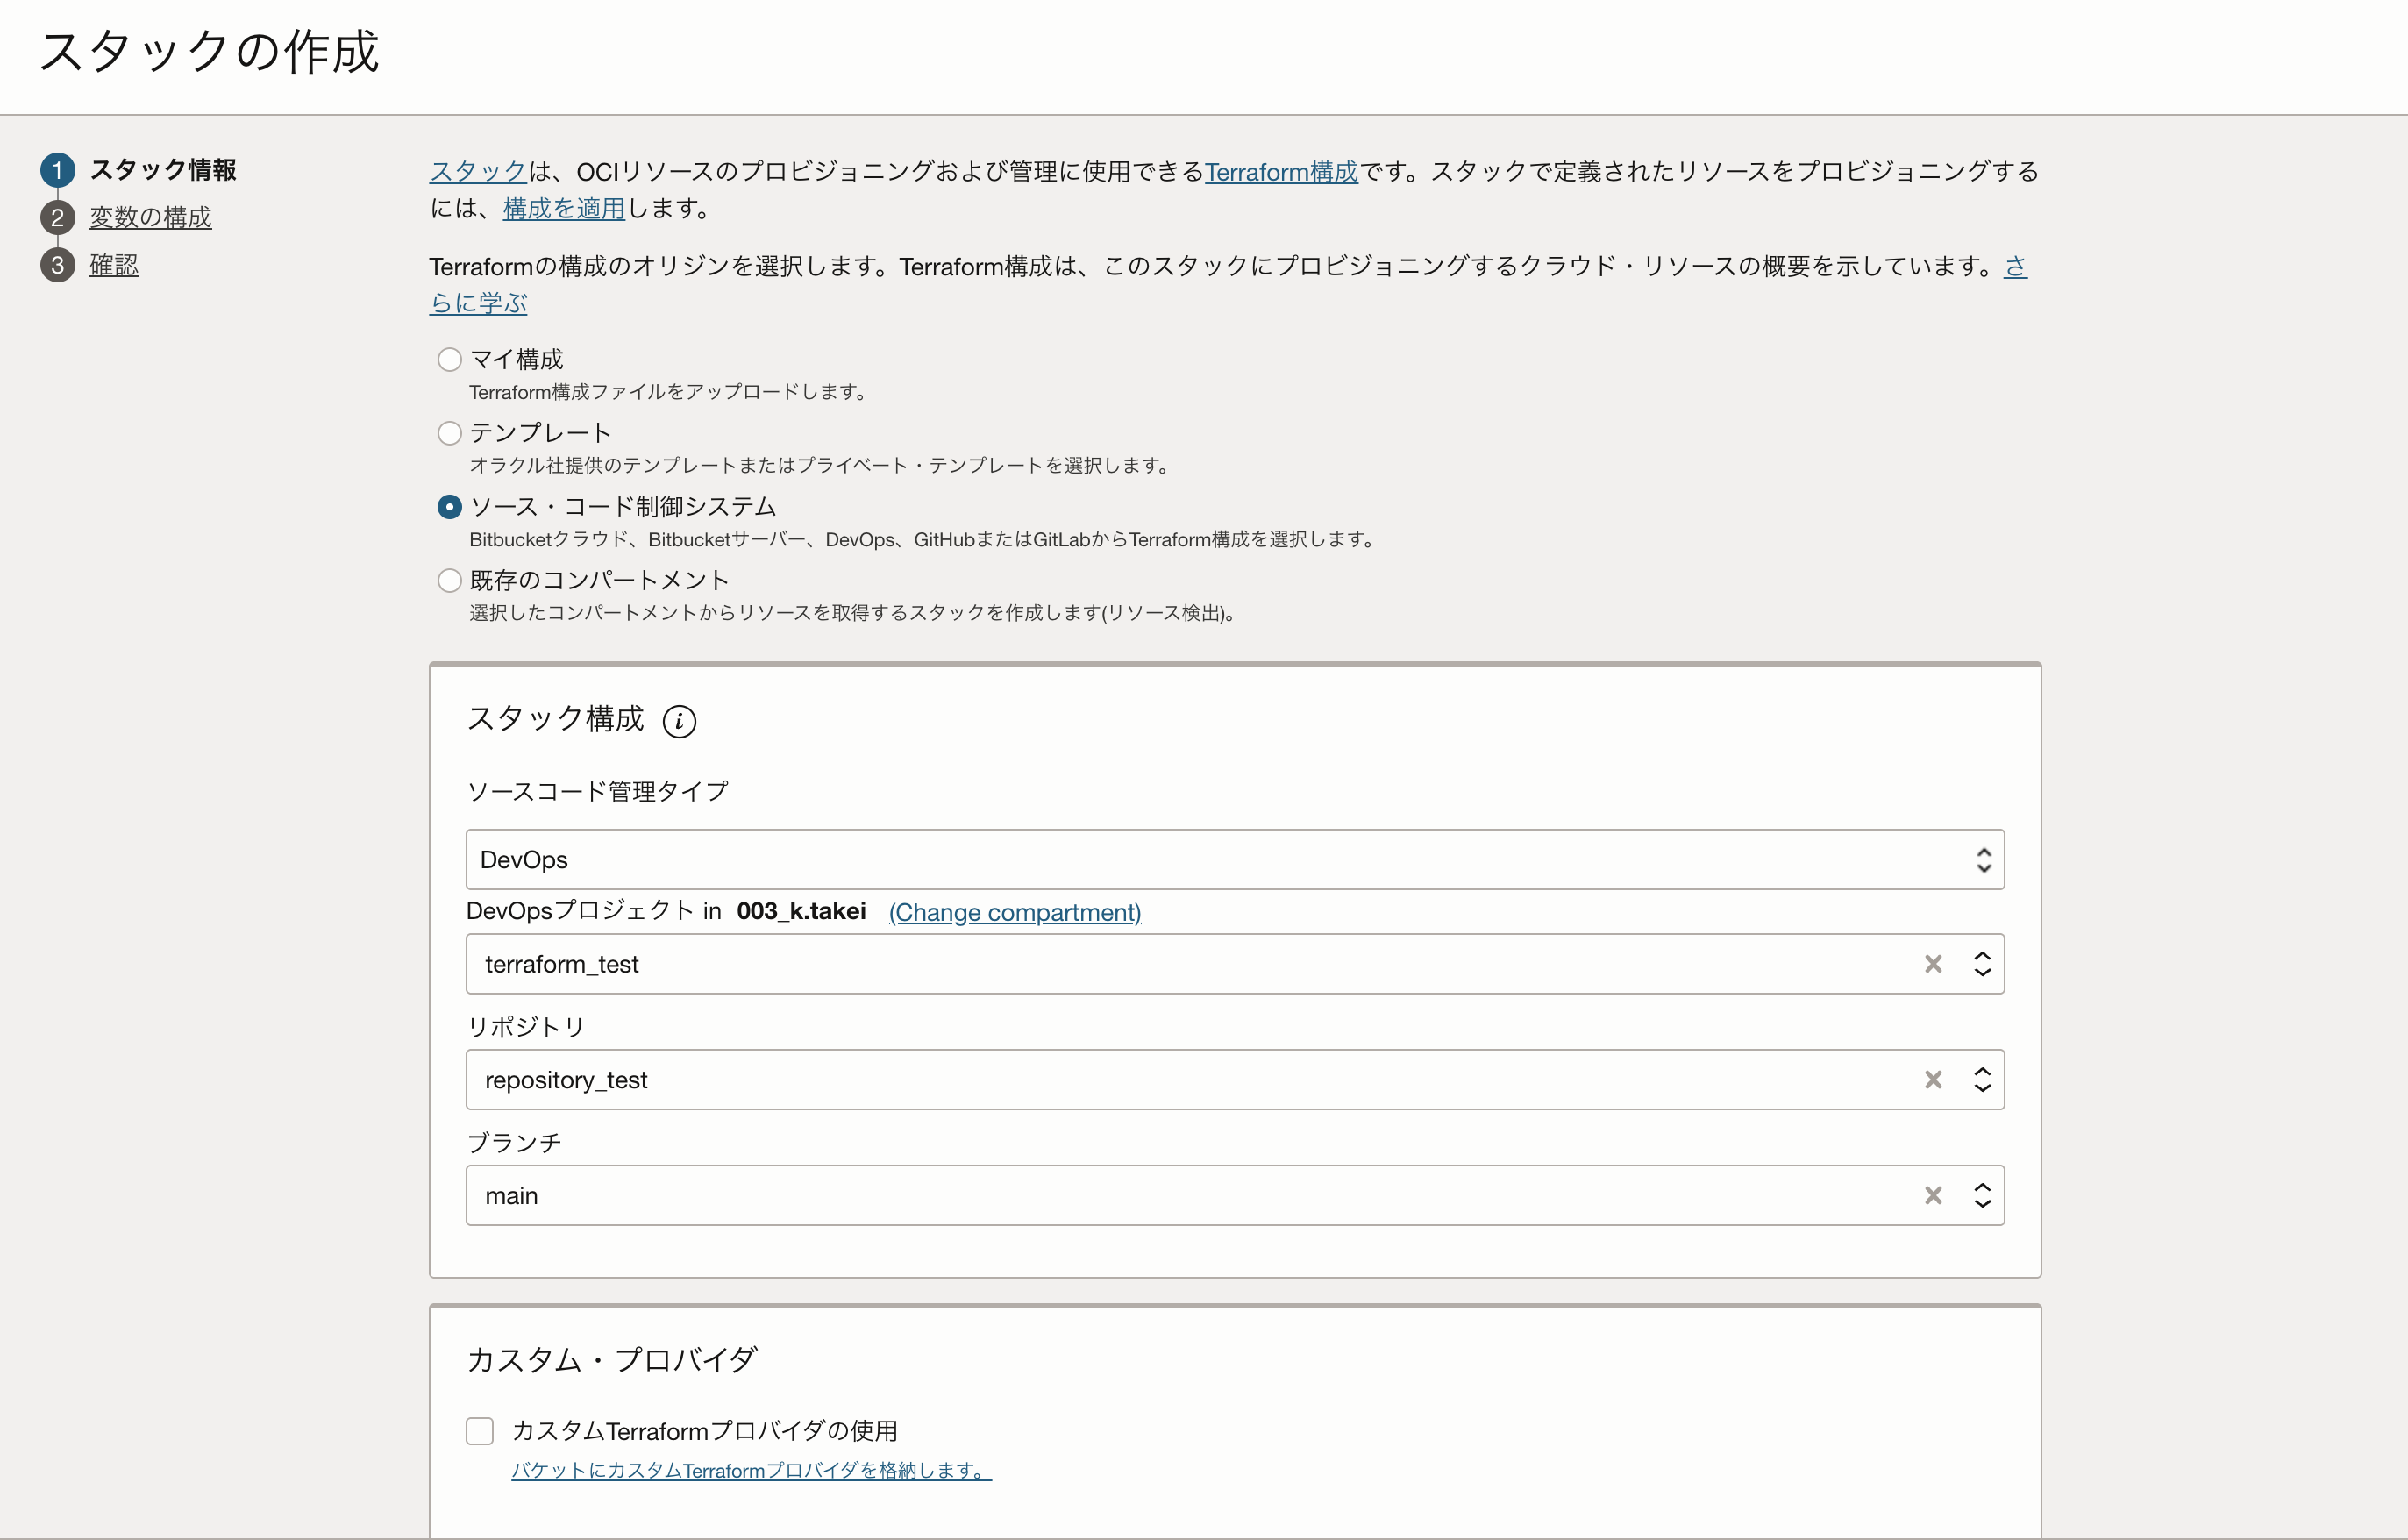2408x1540 pixels.
Task: Open the ソースコード管理タイプ DevOps dropdown
Action: click(x=1234, y=860)
